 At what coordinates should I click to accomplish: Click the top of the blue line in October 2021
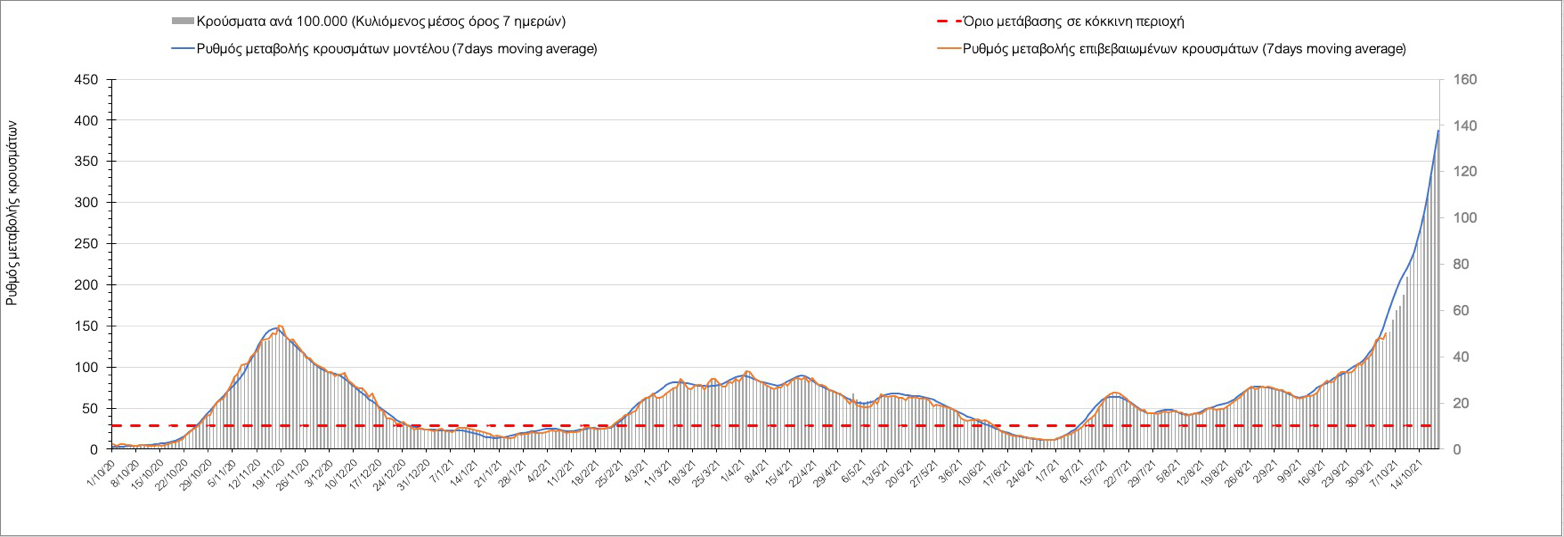click(x=1438, y=131)
